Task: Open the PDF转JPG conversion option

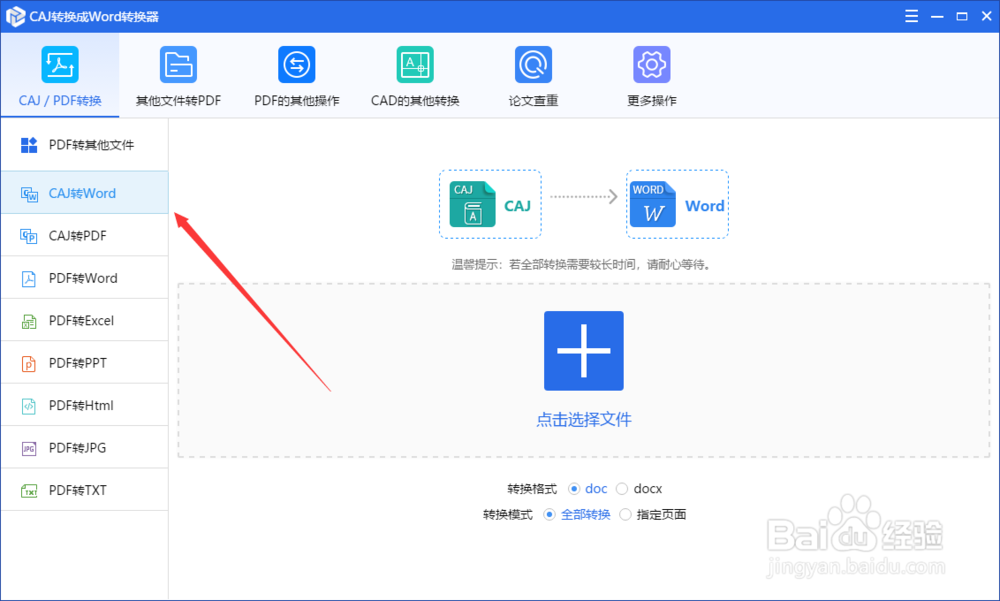Action: tap(84, 447)
